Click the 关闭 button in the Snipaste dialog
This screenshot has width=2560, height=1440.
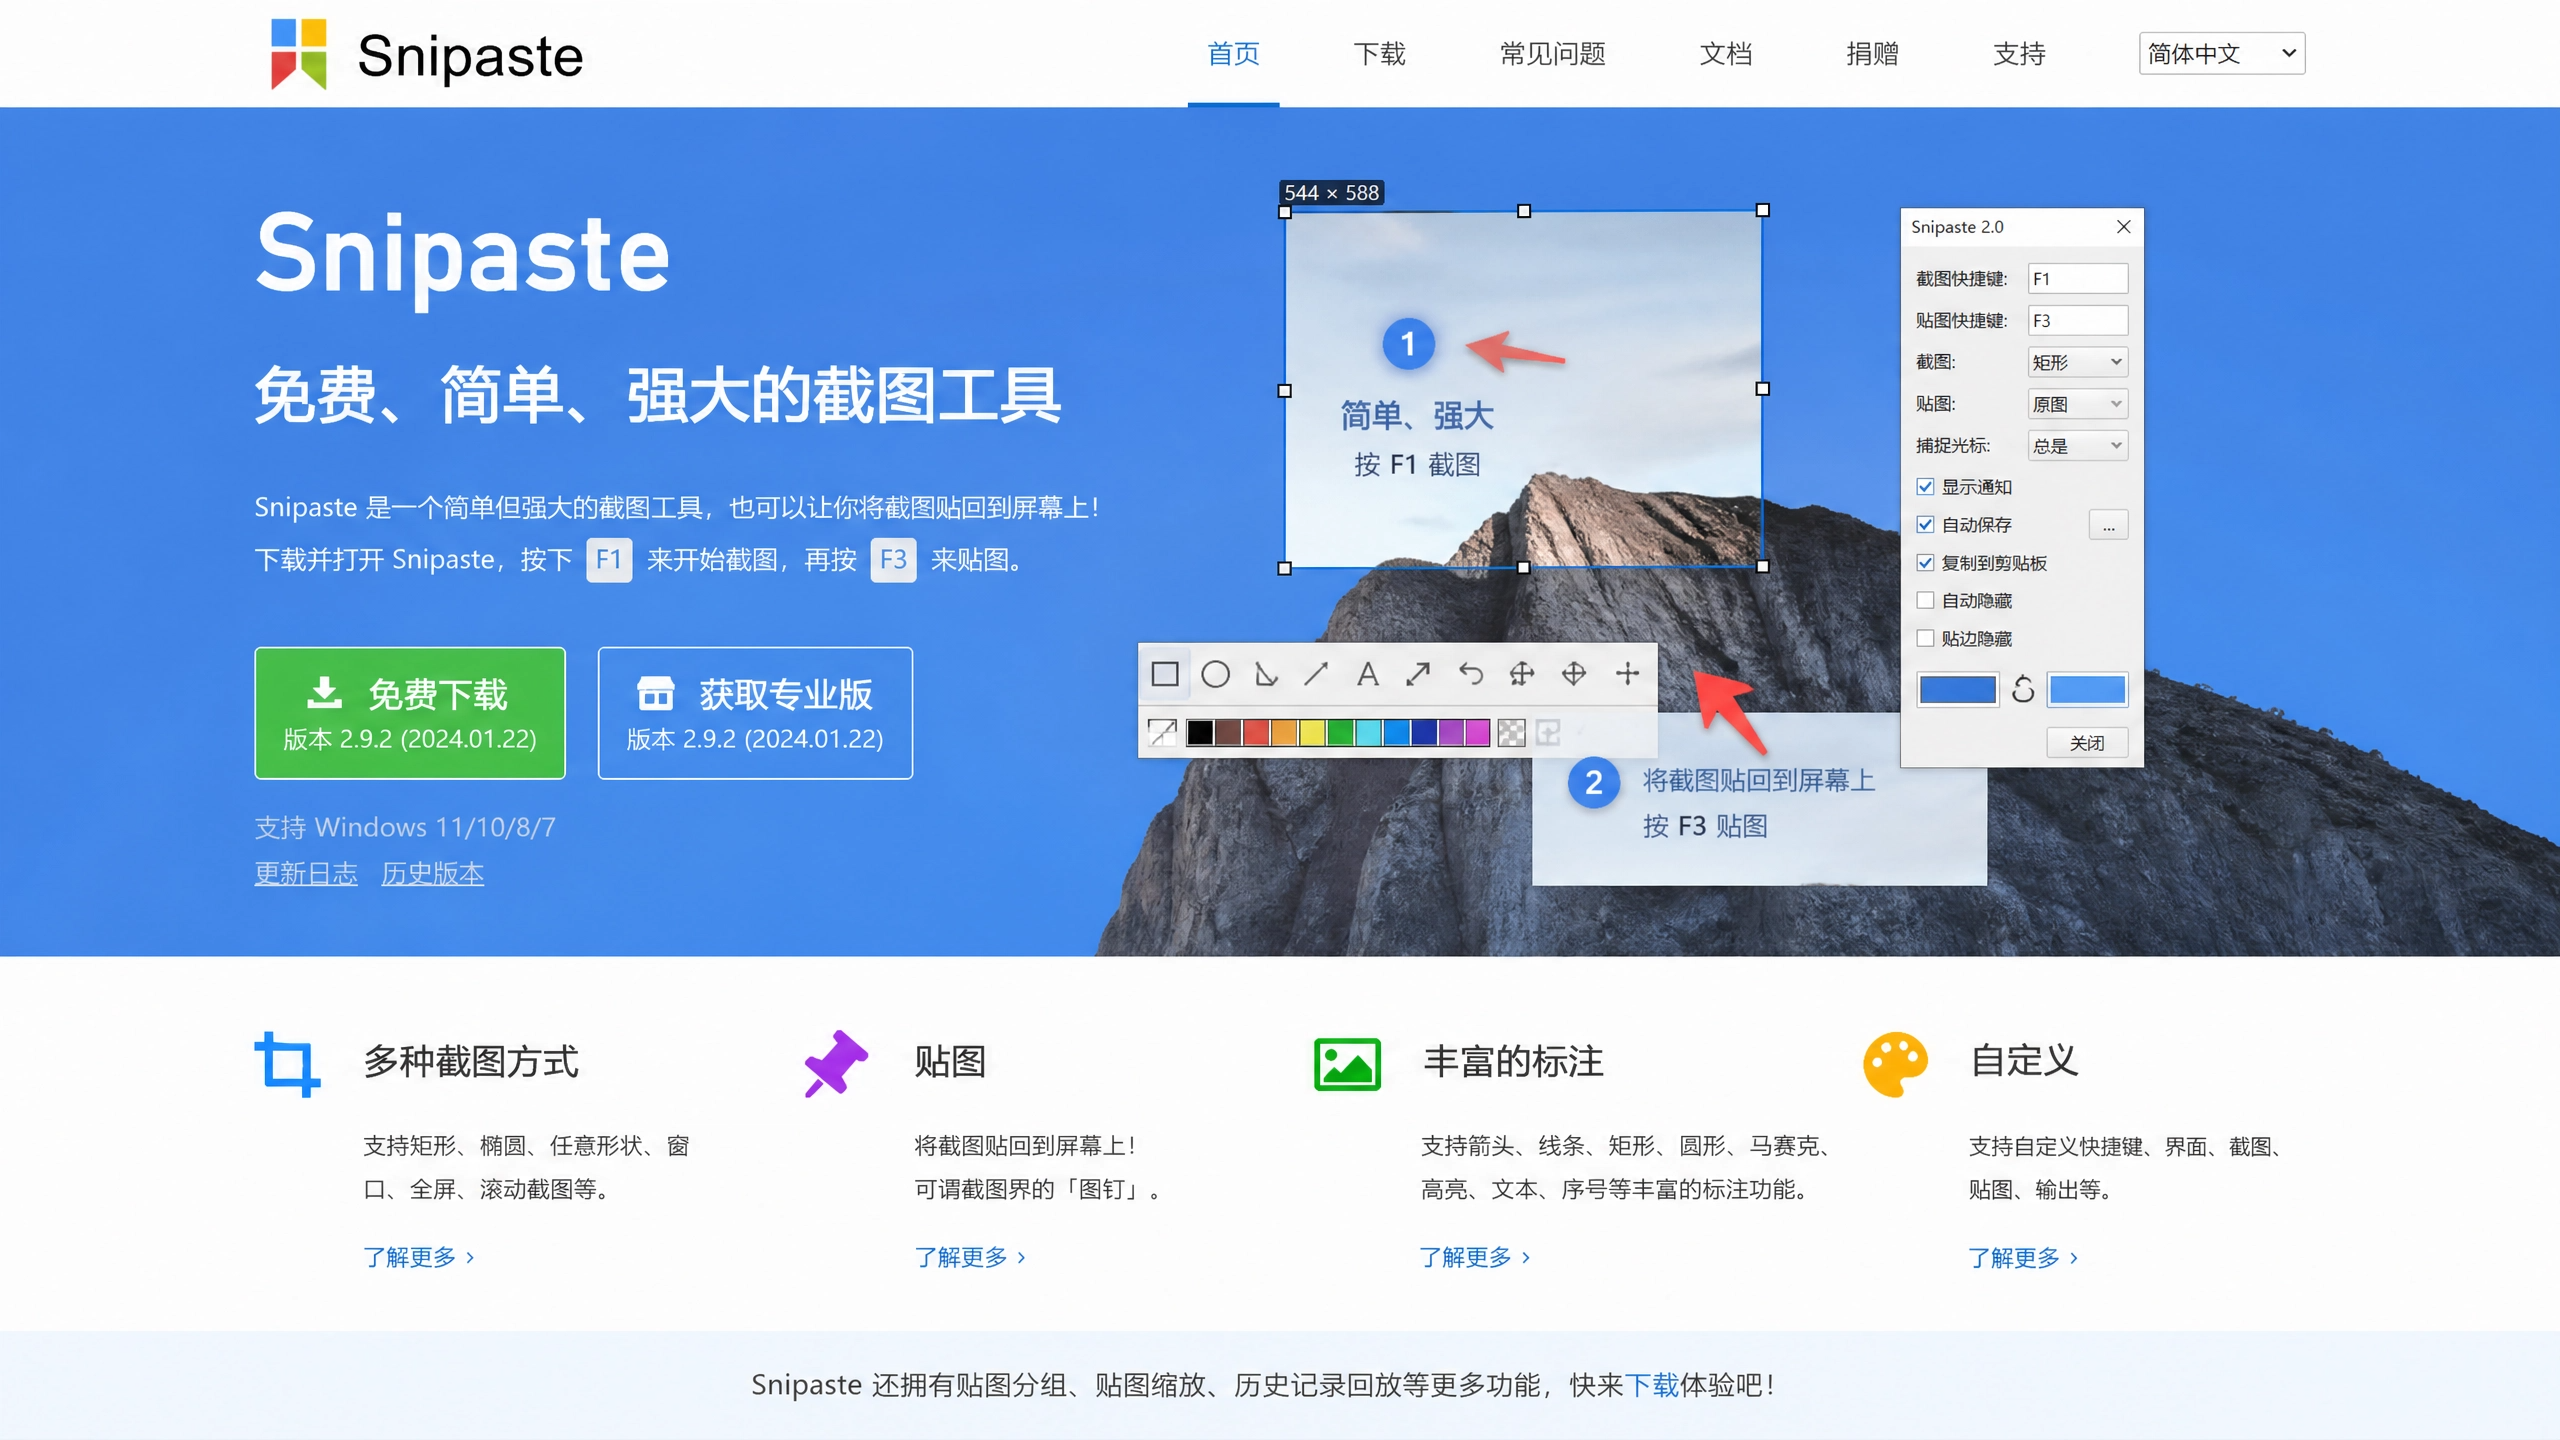[2087, 743]
